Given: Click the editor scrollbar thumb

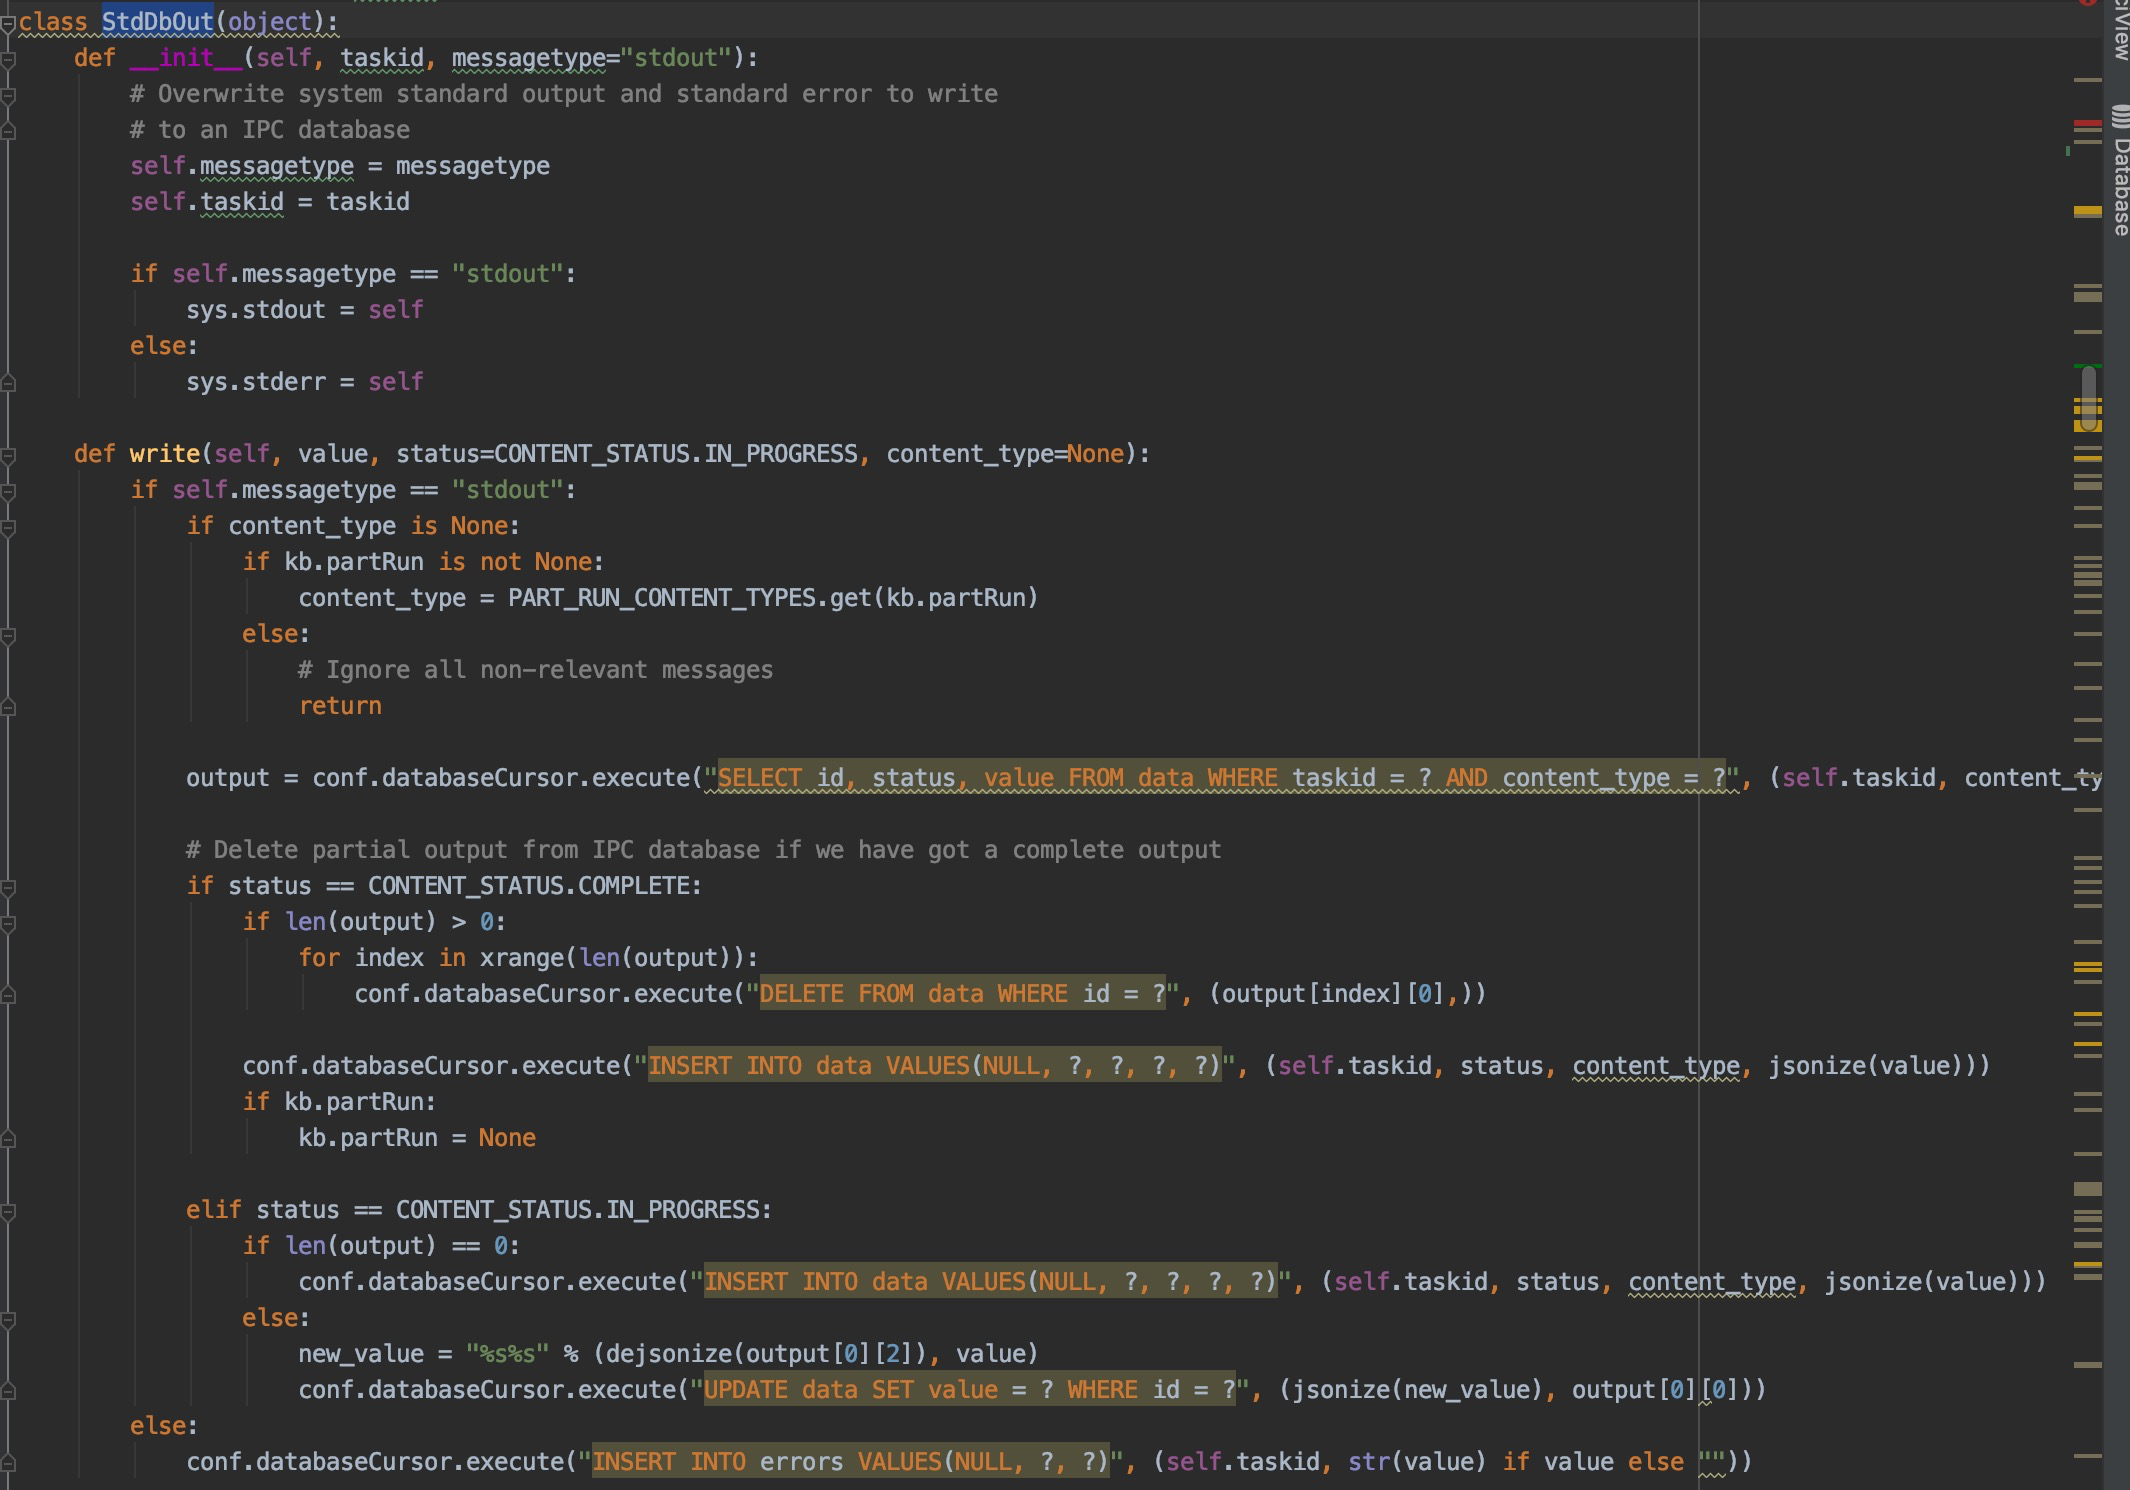Looking at the screenshot, I should 2089,398.
